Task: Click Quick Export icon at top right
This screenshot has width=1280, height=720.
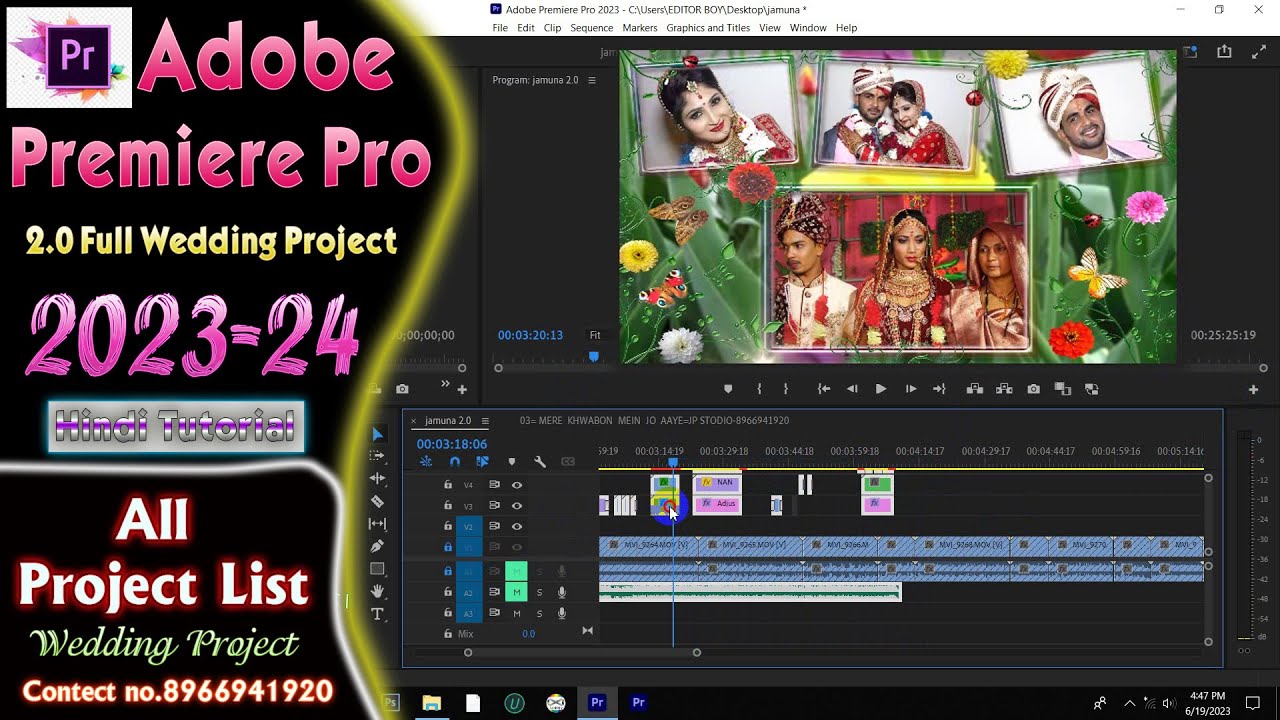Action: click(x=1224, y=52)
